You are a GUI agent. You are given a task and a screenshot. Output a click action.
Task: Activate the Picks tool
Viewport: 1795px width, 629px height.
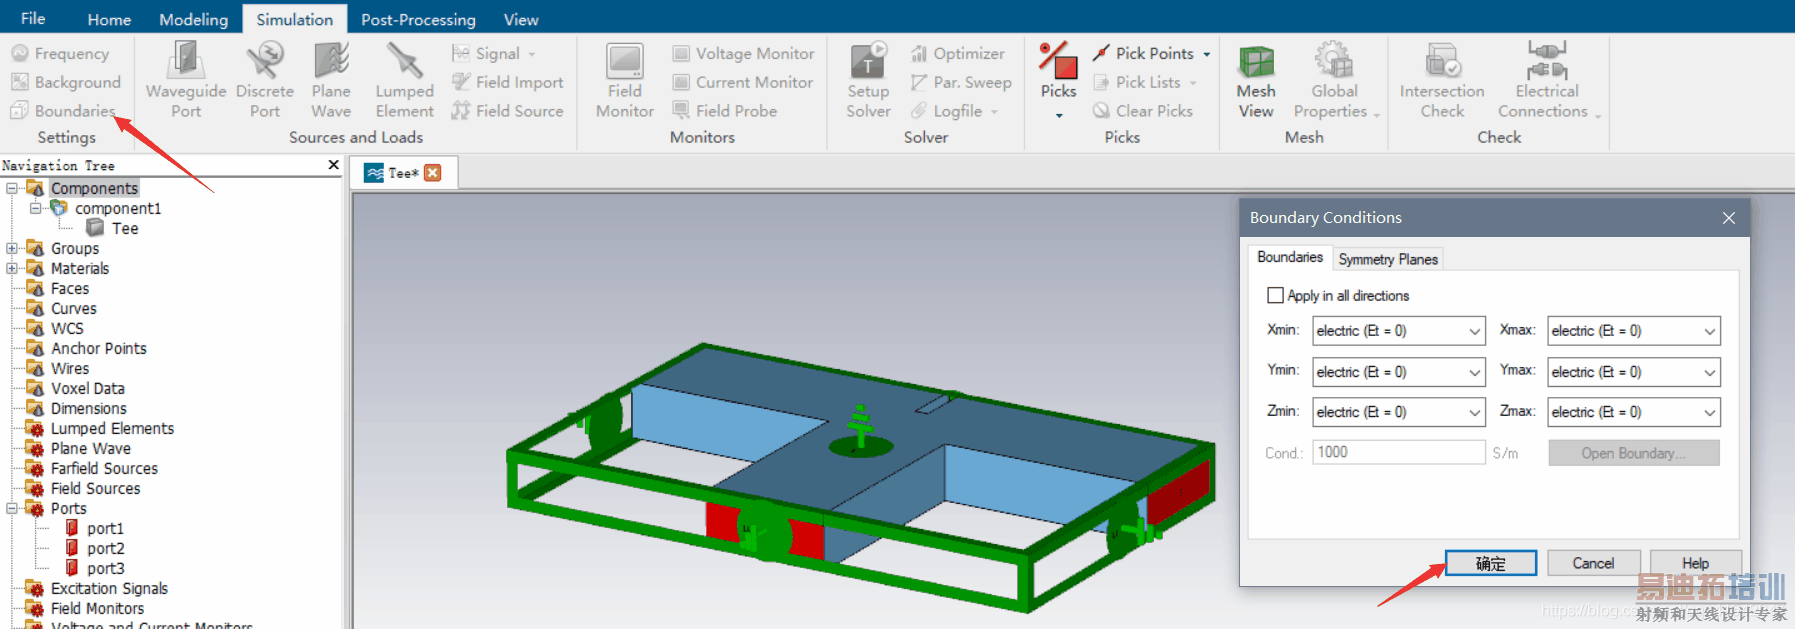[1058, 70]
